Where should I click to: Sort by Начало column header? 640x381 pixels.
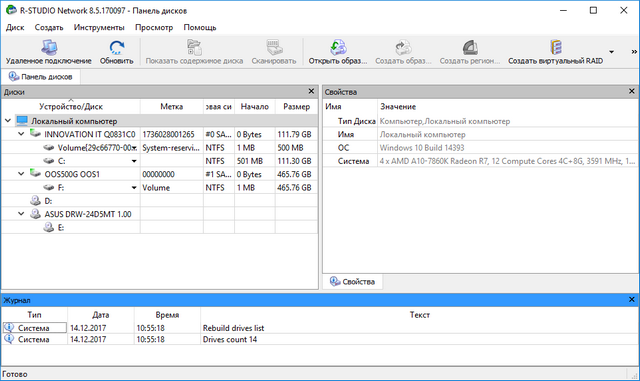tap(255, 107)
